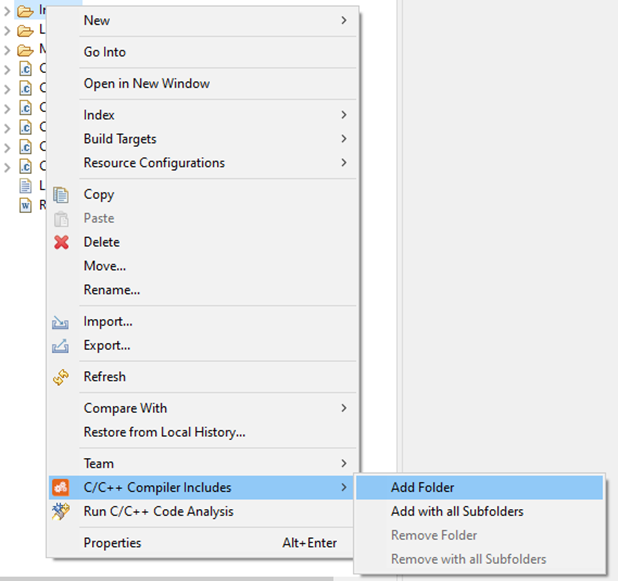Expand the second folder in project tree
This screenshot has height=581, width=618.
(8, 31)
